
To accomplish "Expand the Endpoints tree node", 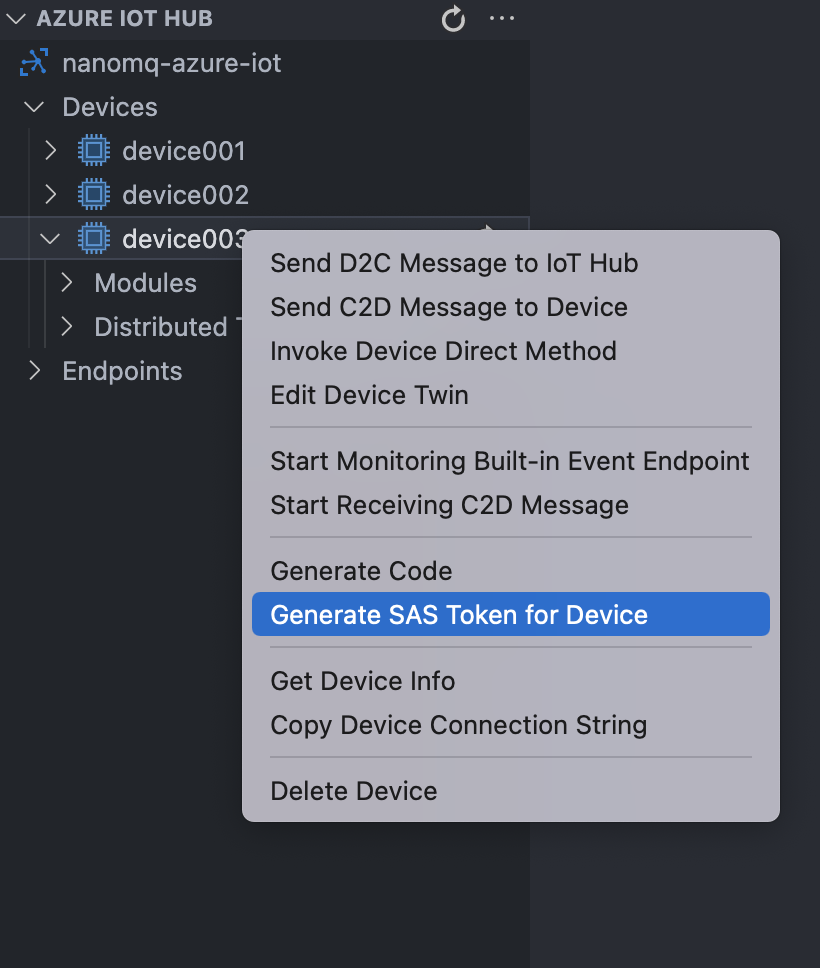I will (35, 371).
